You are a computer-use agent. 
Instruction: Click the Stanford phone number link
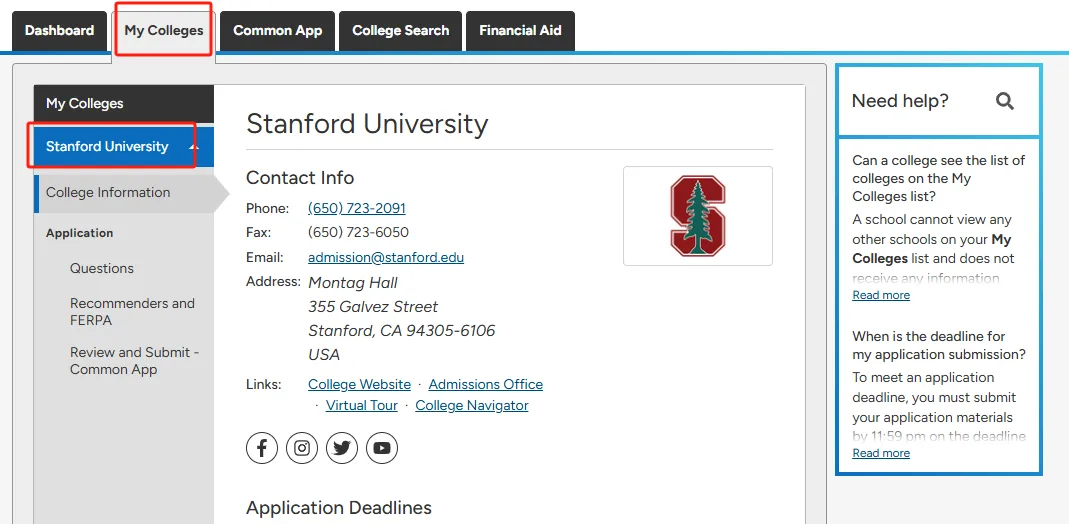coord(357,209)
